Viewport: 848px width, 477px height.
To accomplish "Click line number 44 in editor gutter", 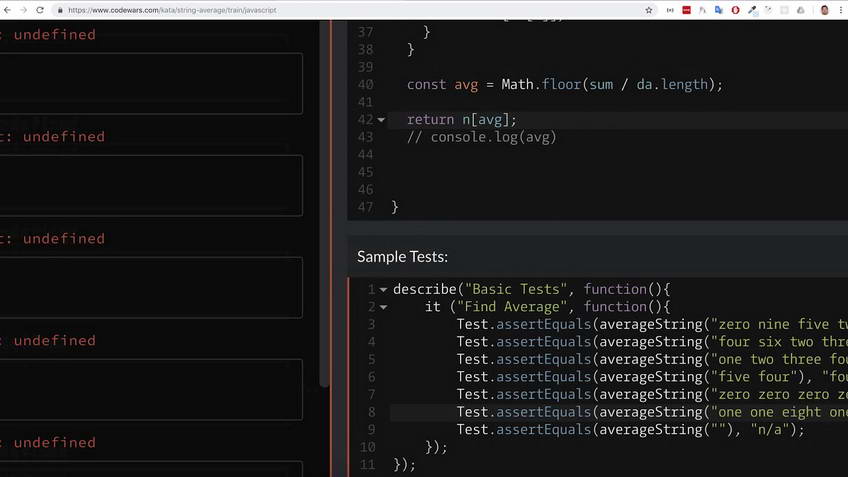I will (365, 155).
